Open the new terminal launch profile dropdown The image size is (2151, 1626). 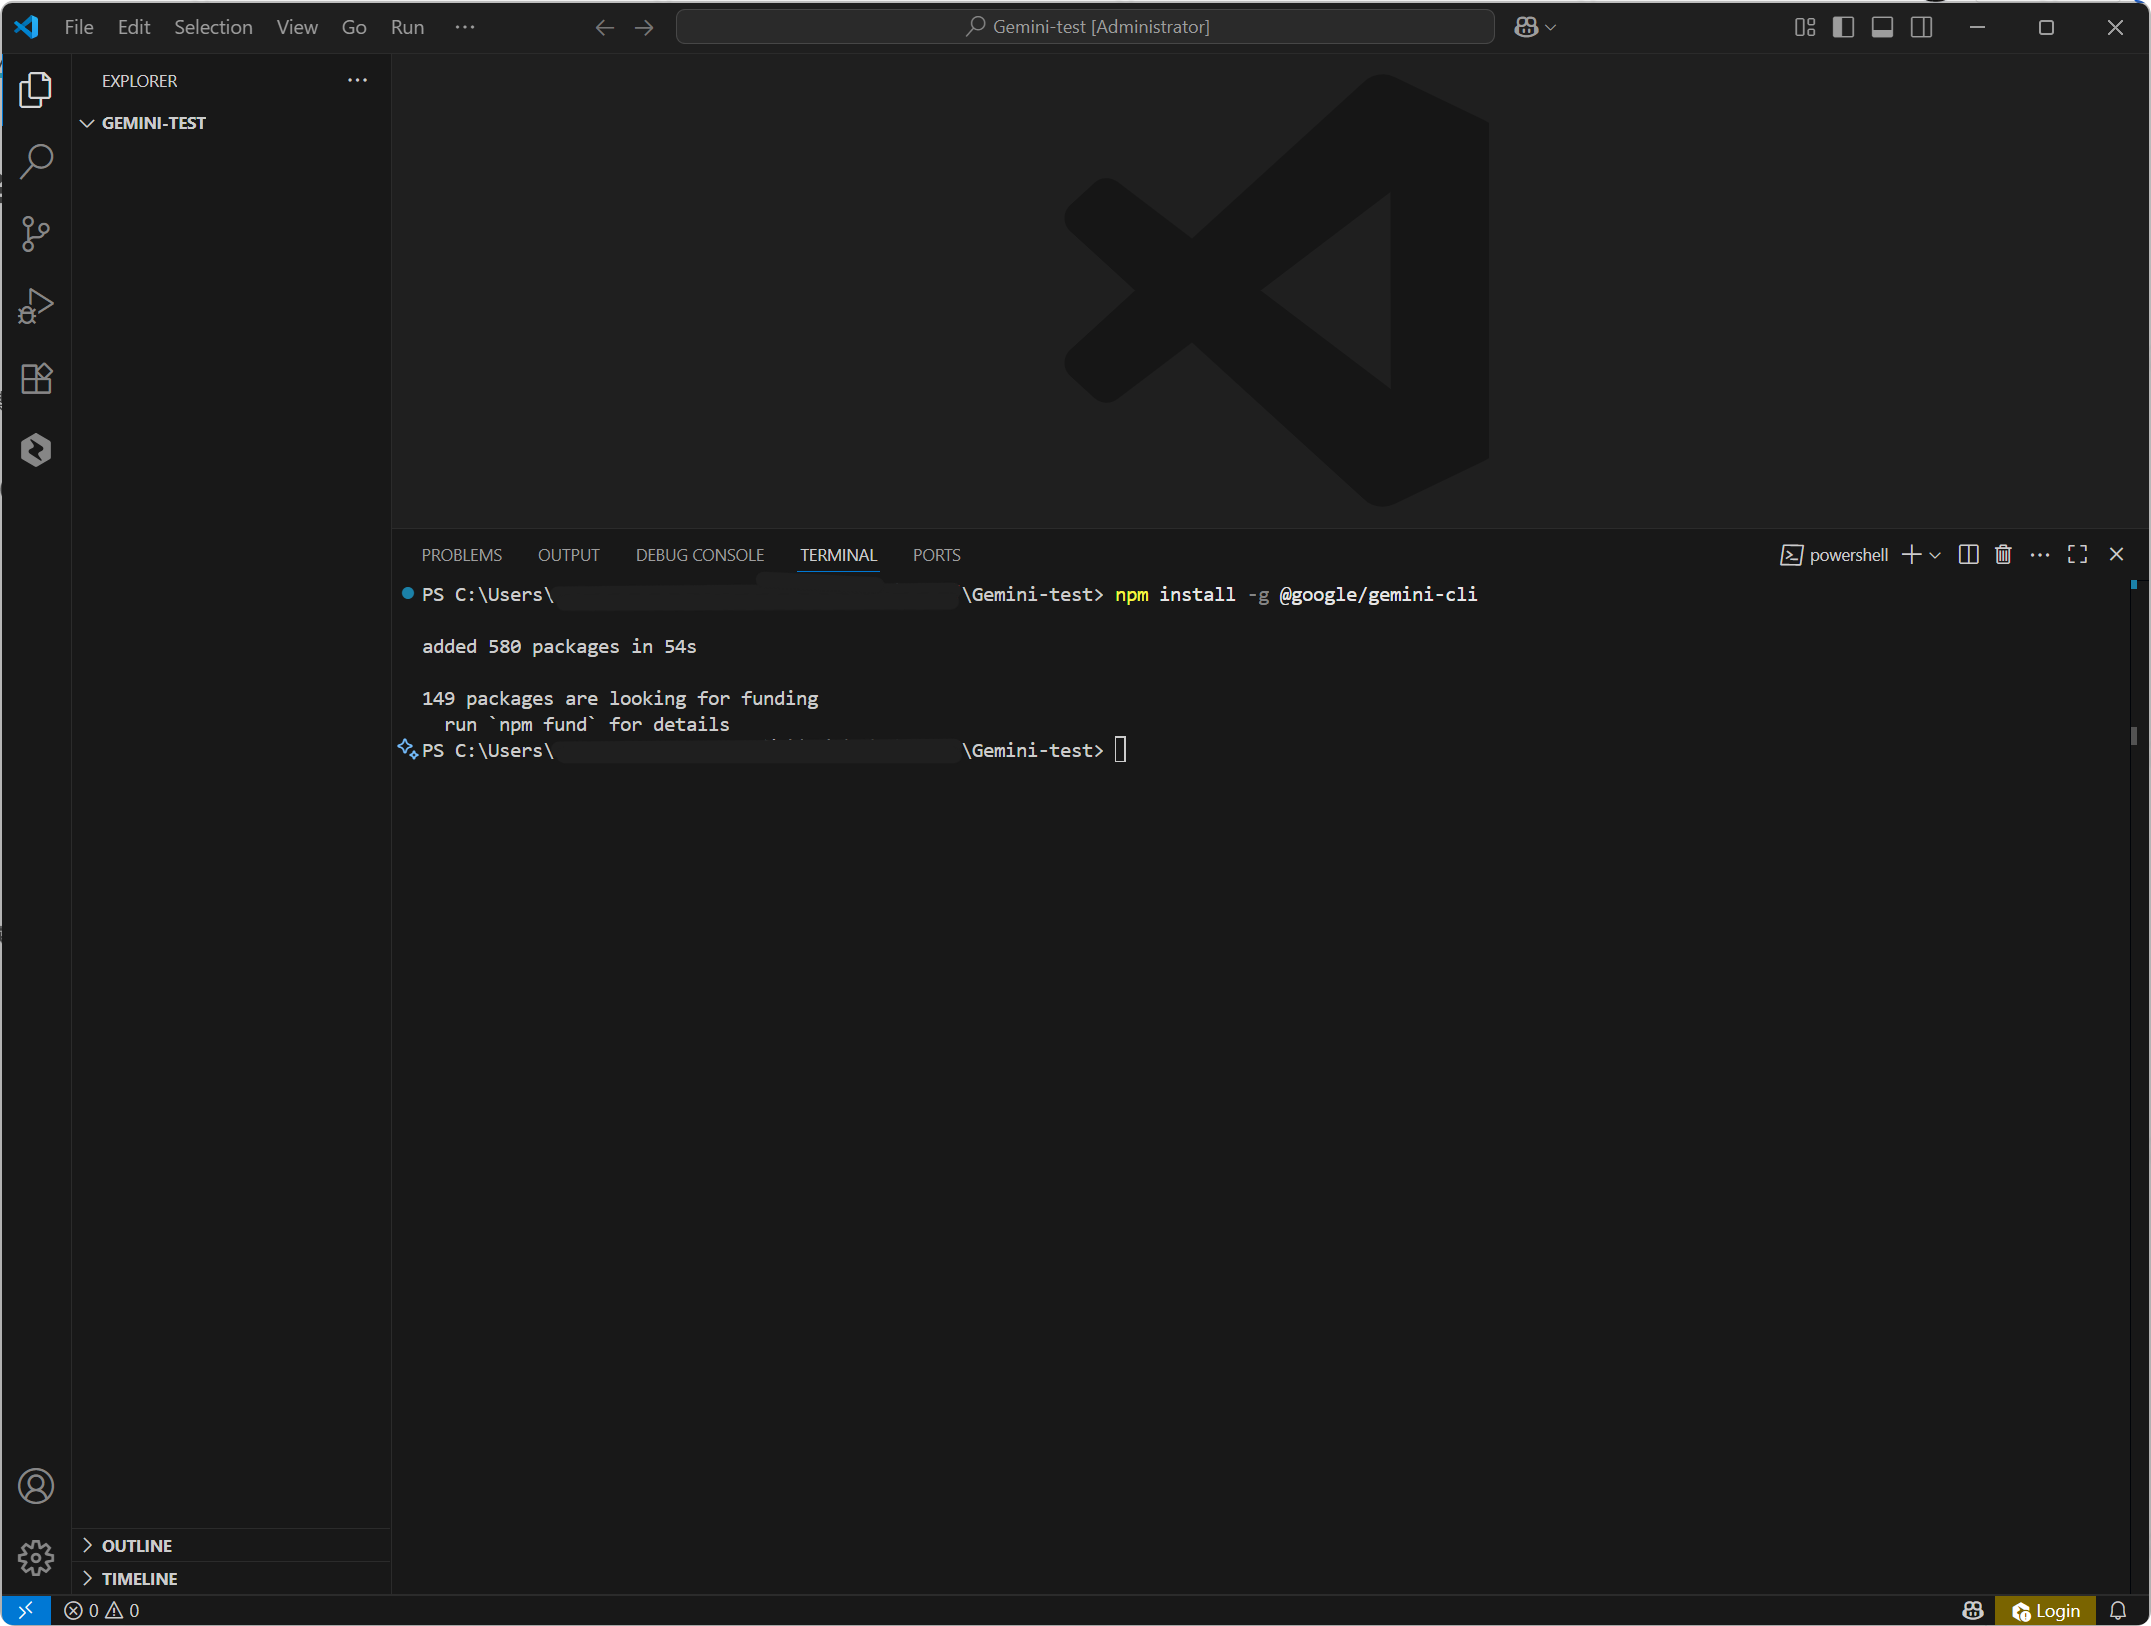click(x=1935, y=555)
